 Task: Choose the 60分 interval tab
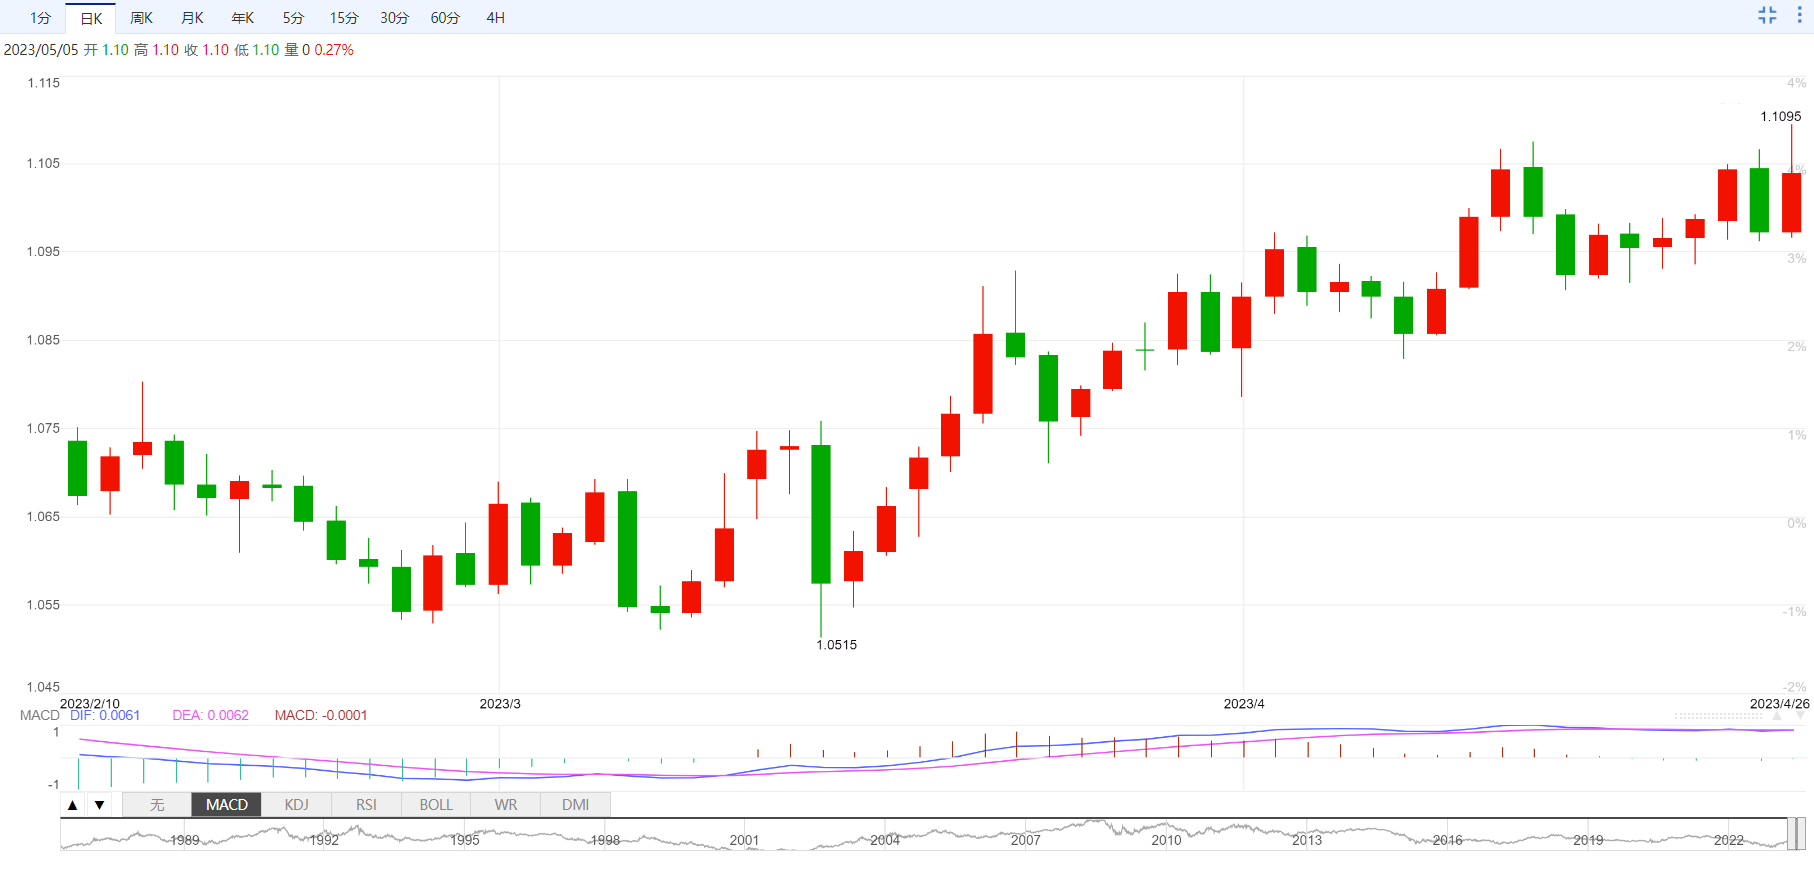[445, 18]
